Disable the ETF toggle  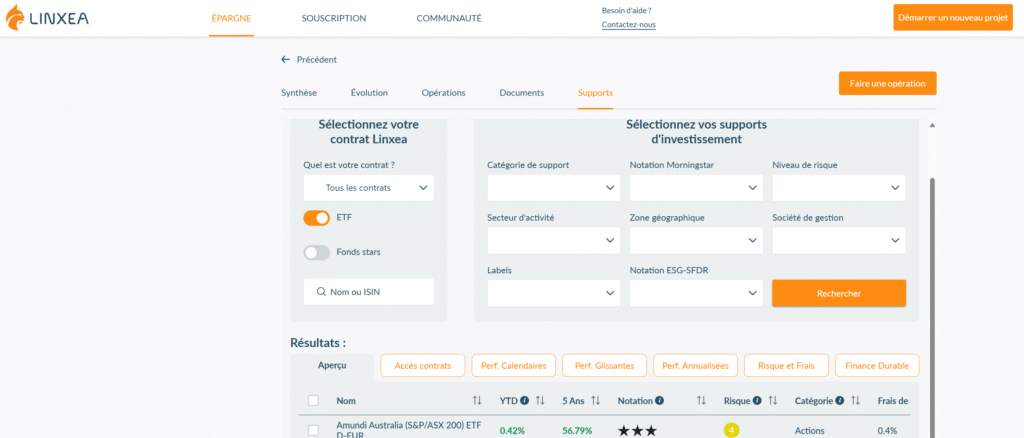(316, 218)
